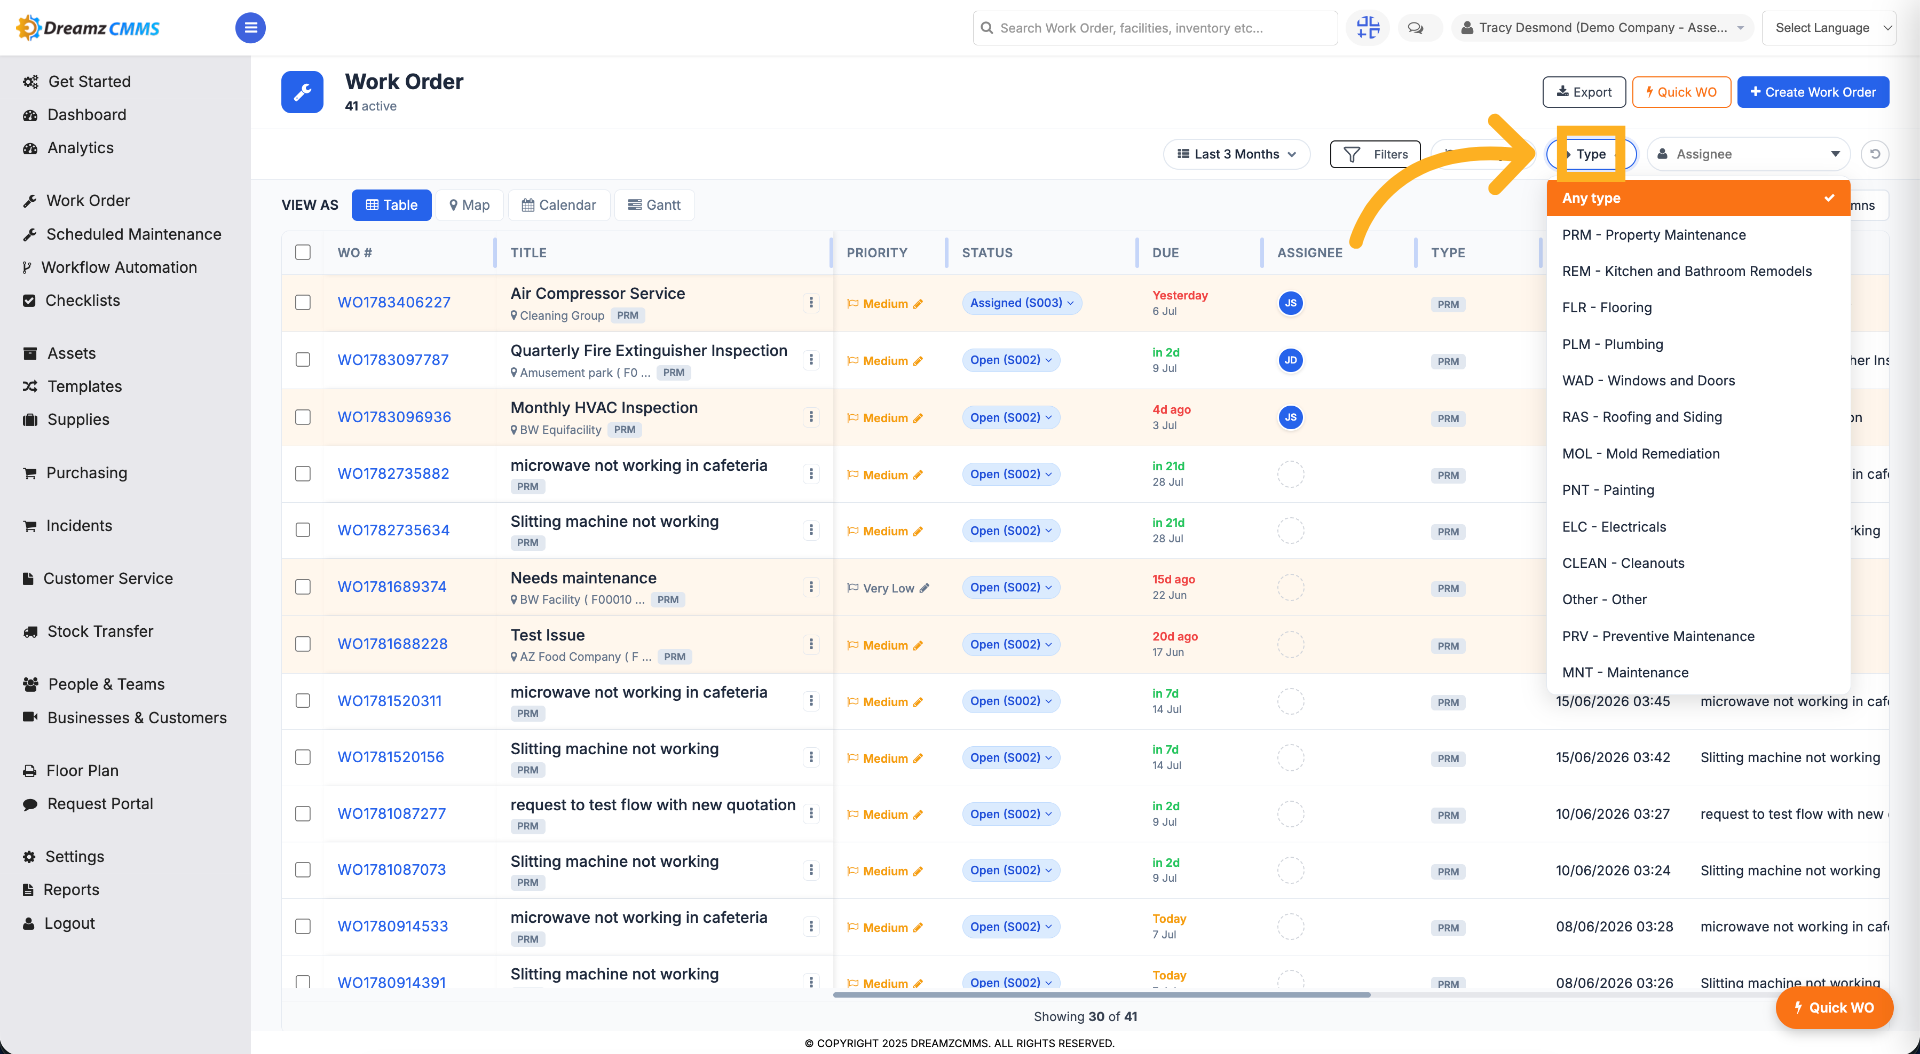The height and width of the screenshot is (1054, 1920).
Task: Open status dropdown for Quarterly Fire Extinguisher Inspection
Action: point(1011,360)
